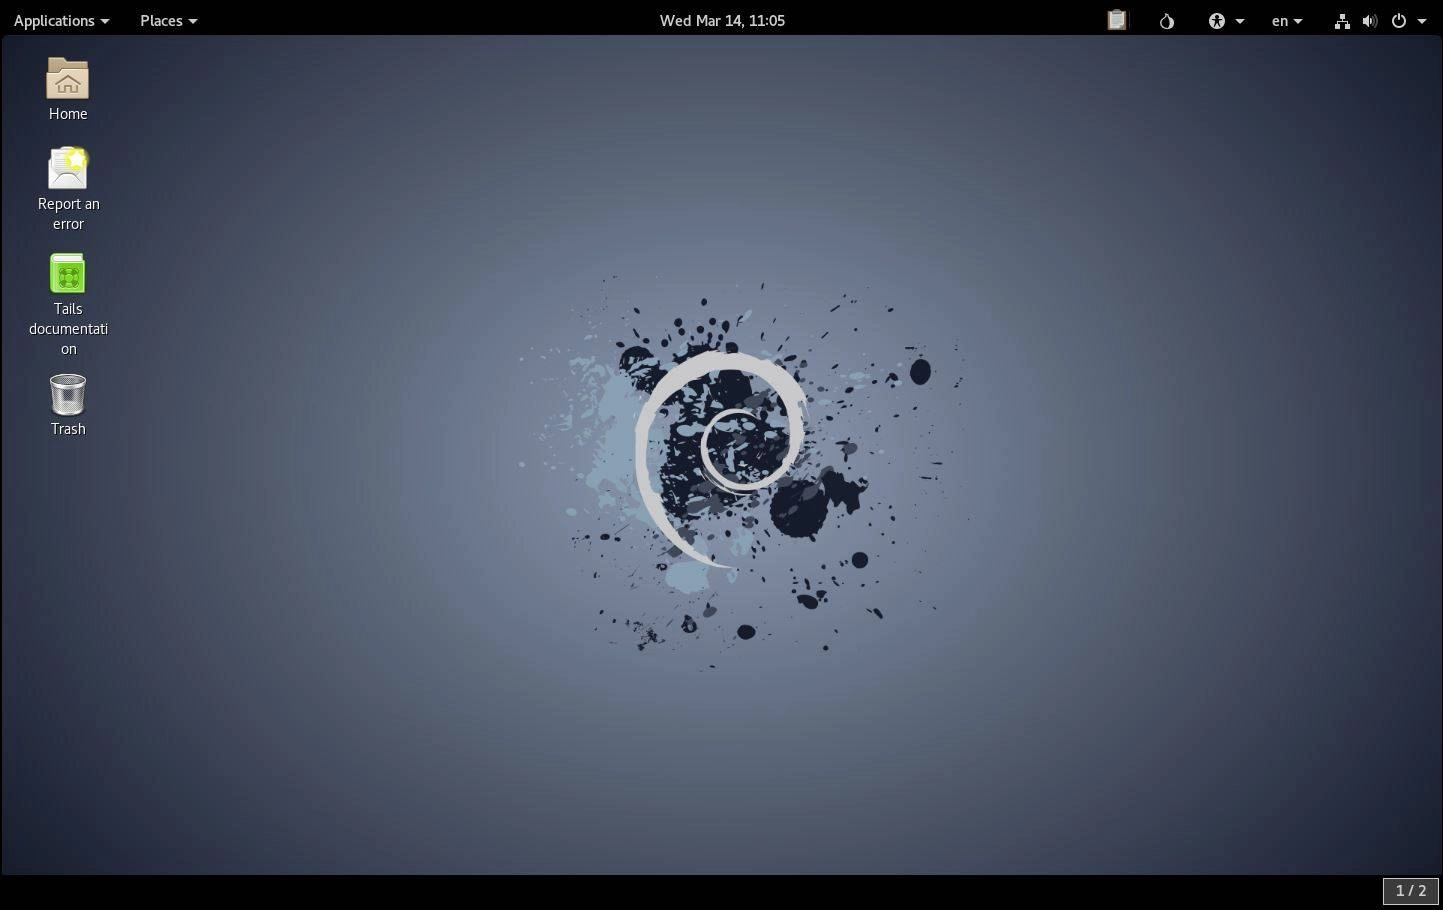Click the Tails documentation label
1443x910 pixels.
(x=68, y=329)
